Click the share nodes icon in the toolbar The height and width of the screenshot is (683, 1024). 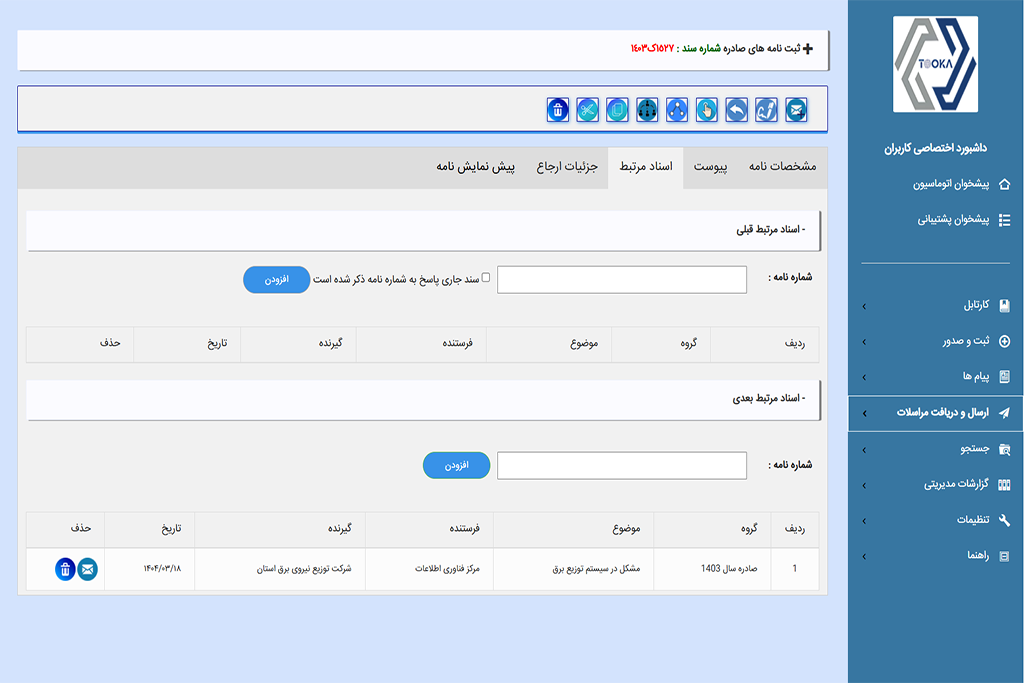point(677,110)
